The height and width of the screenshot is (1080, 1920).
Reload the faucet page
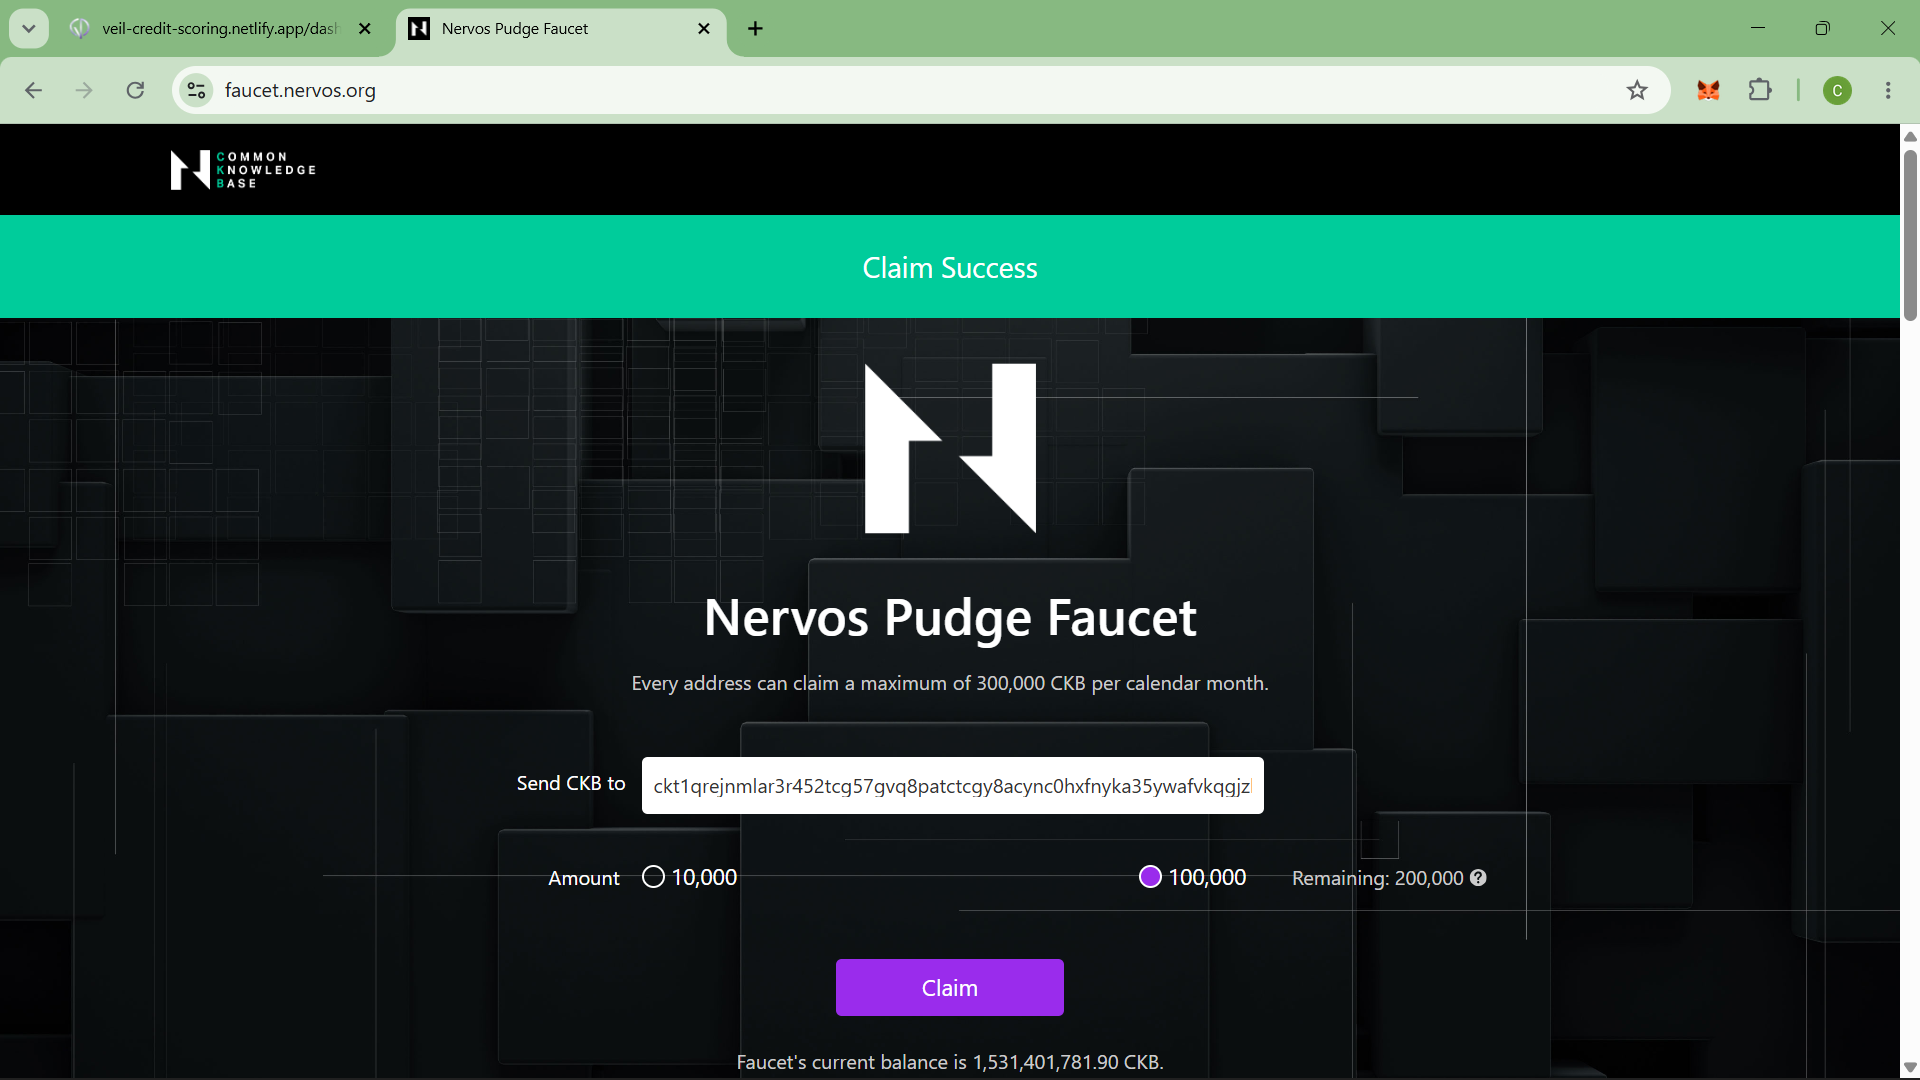coord(136,91)
